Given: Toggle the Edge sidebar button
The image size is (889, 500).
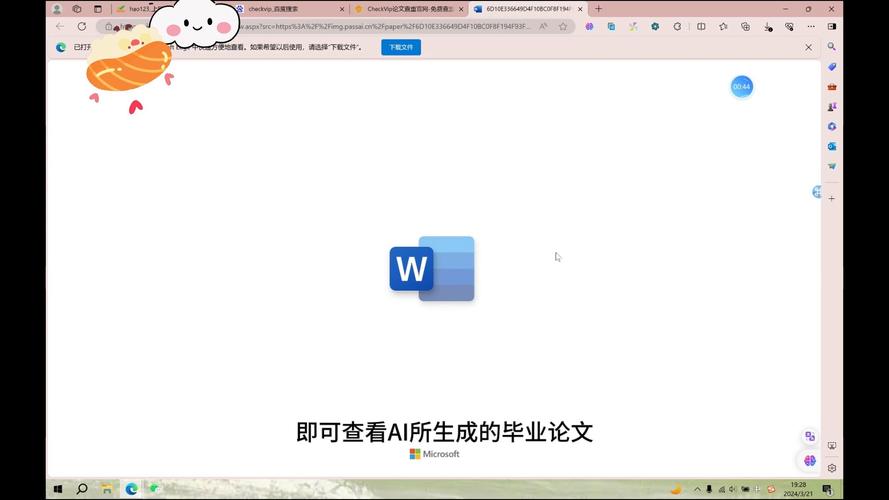Looking at the screenshot, I should [832, 27].
